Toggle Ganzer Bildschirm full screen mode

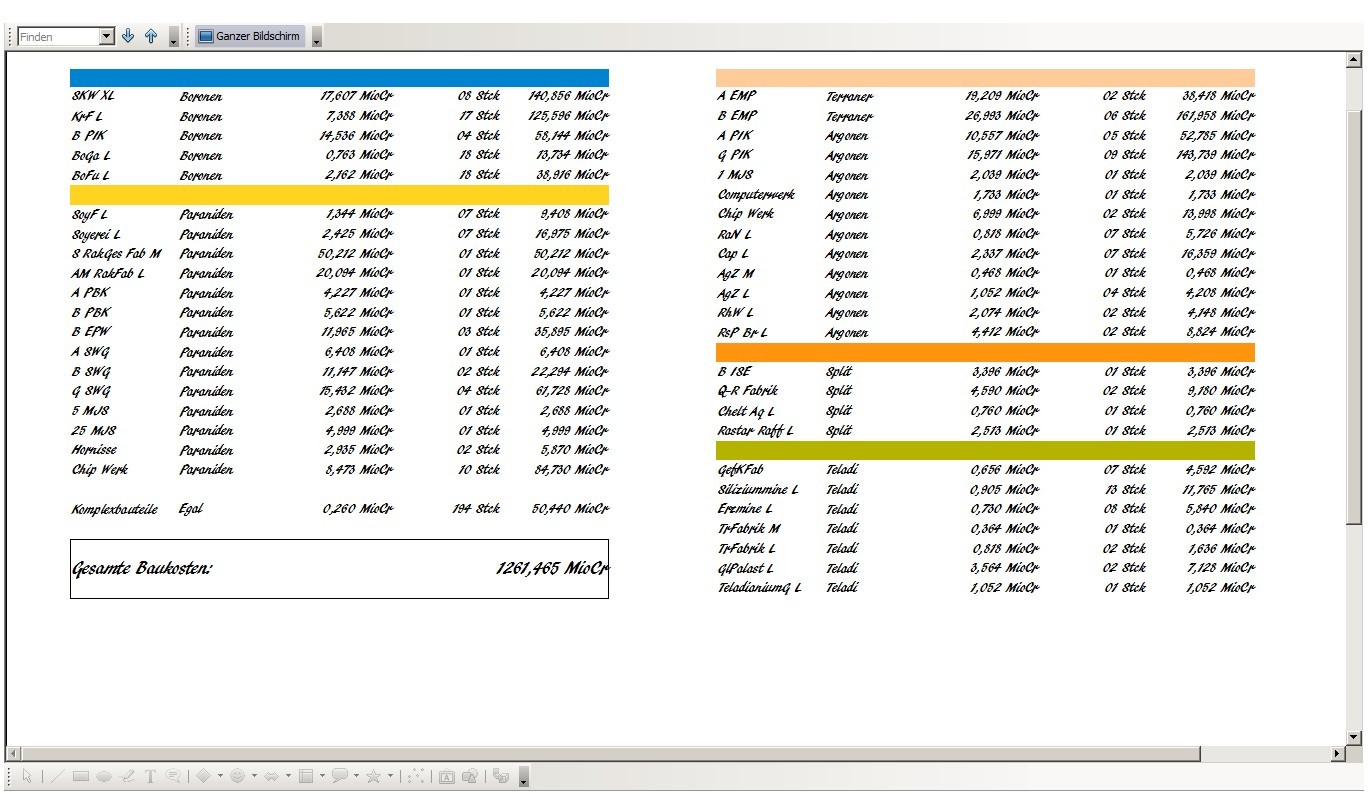(250, 36)
